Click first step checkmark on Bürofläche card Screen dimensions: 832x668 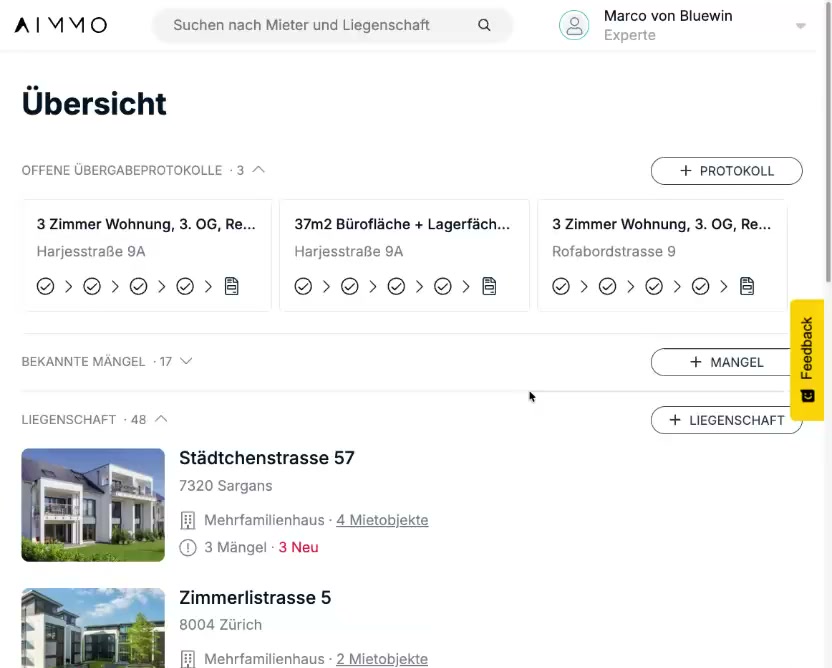303,287
